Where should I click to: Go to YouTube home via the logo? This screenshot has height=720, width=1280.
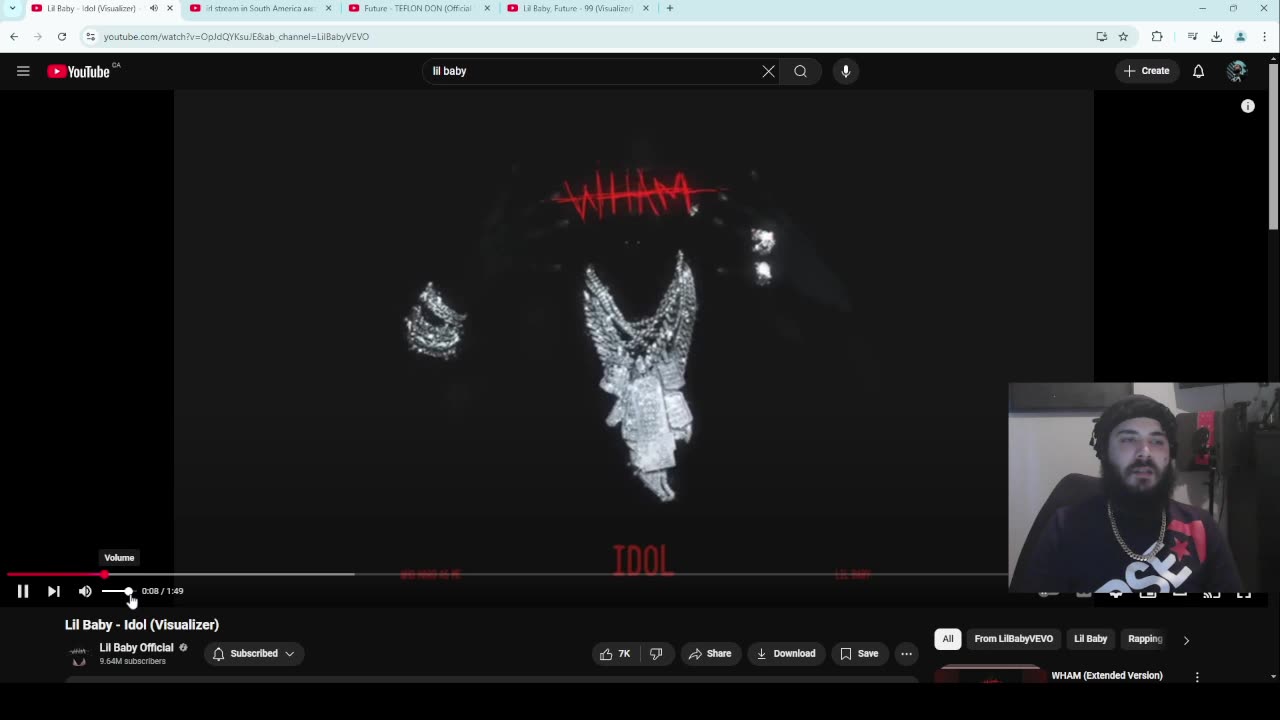[79, 71]
